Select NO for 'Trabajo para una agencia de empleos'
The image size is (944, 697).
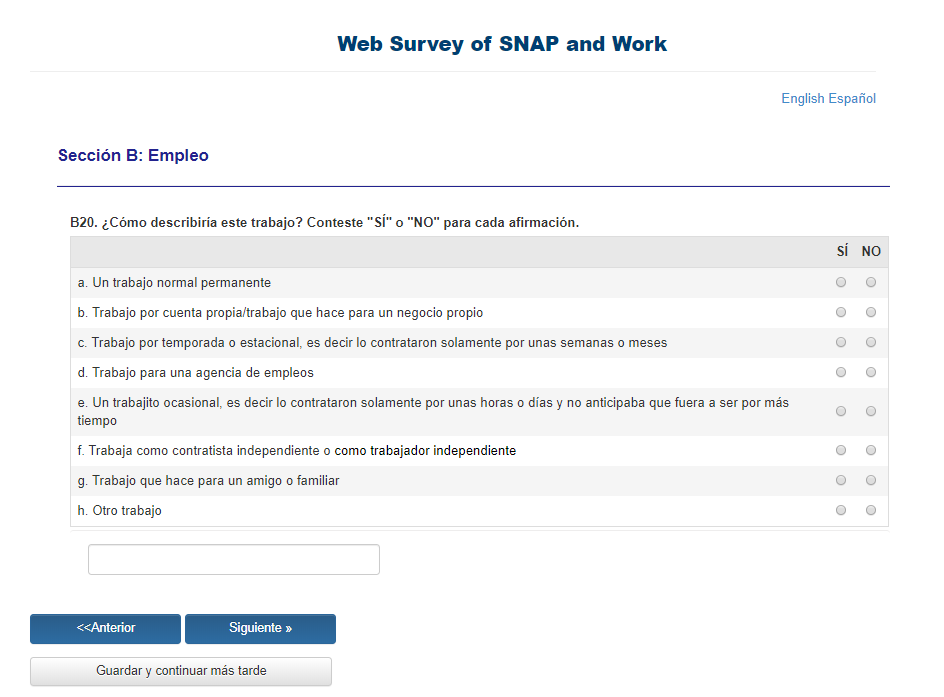click(871, 373)
